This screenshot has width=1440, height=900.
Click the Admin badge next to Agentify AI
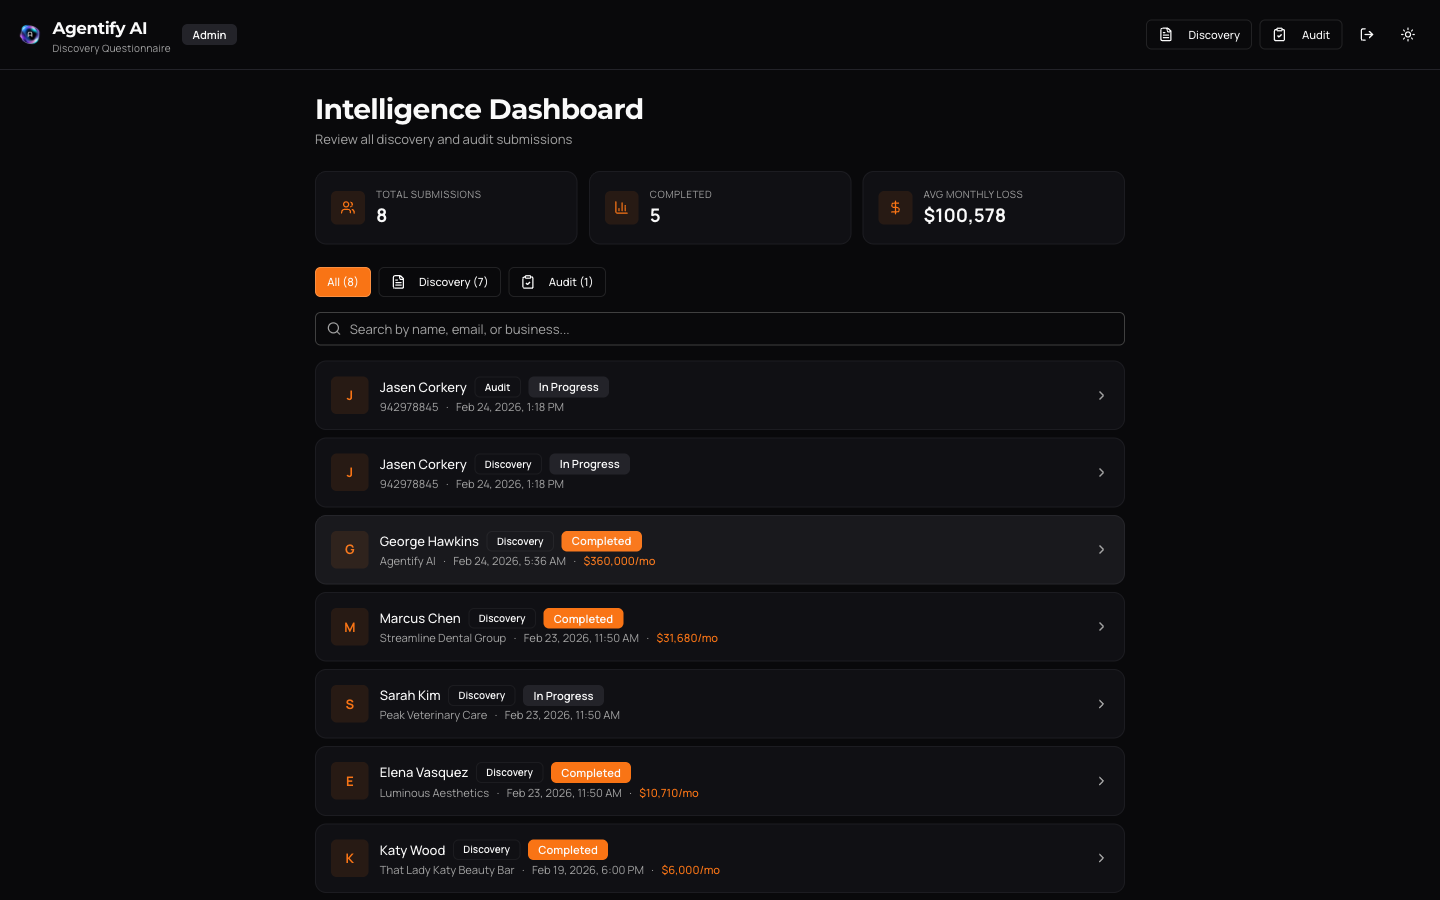point(209,34)
